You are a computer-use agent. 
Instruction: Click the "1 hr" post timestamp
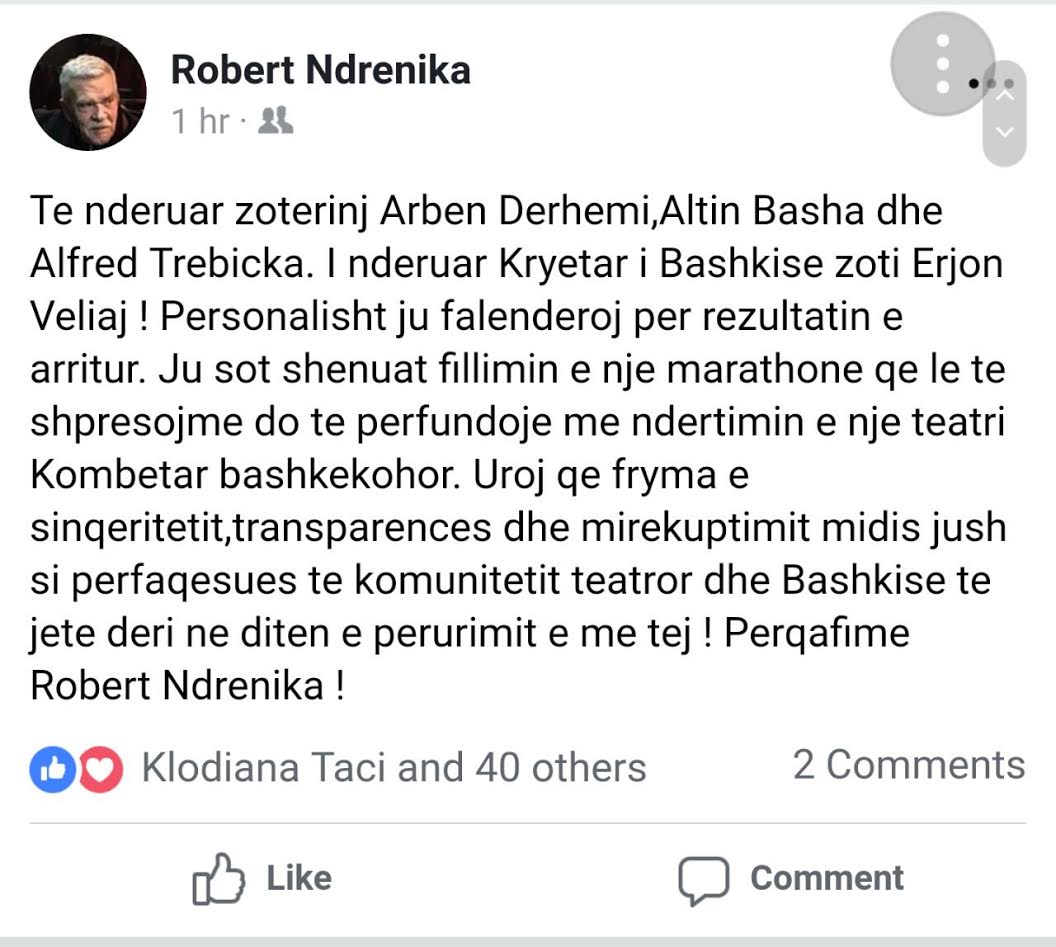click(200, 122)
